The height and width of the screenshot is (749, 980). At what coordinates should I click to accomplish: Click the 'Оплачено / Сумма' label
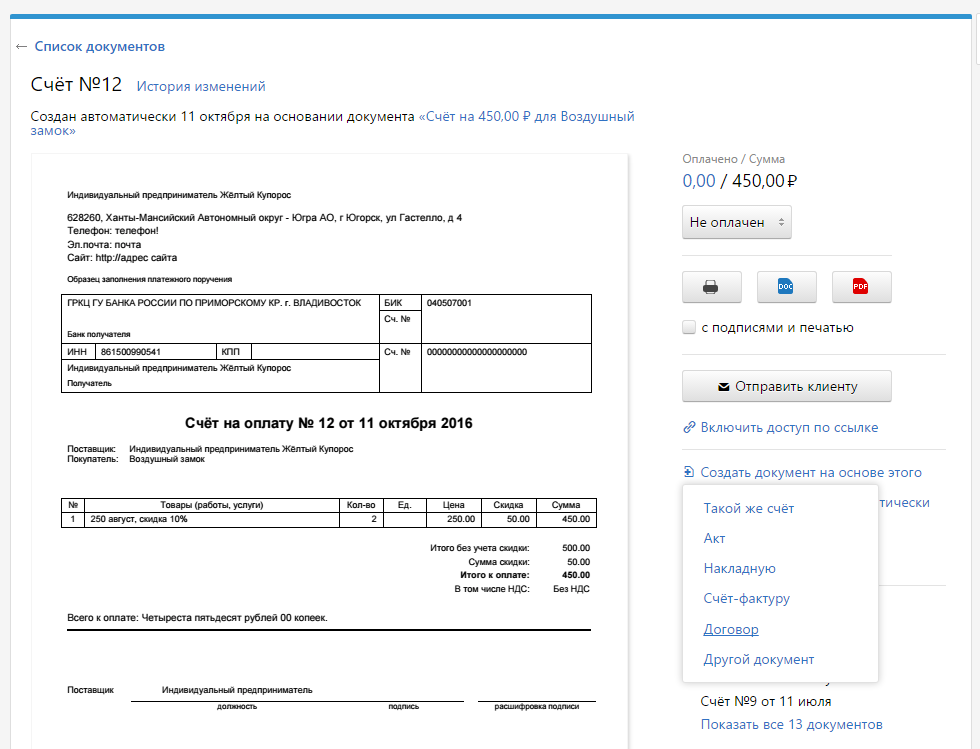(734, 159)
